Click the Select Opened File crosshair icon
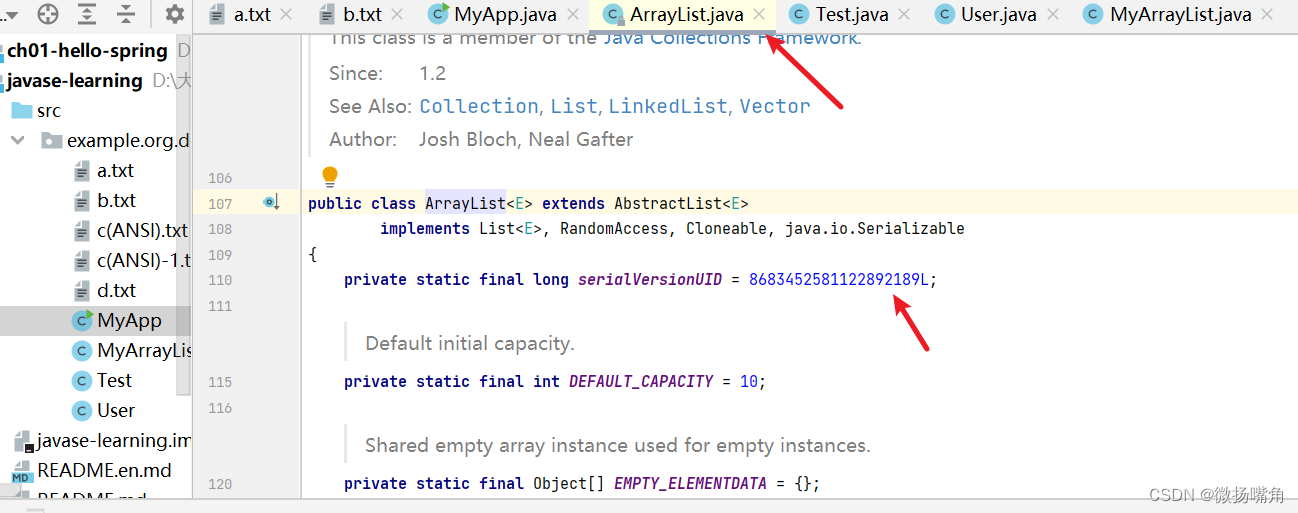The width and height of the screenshot is (1298, 513). 48,14
